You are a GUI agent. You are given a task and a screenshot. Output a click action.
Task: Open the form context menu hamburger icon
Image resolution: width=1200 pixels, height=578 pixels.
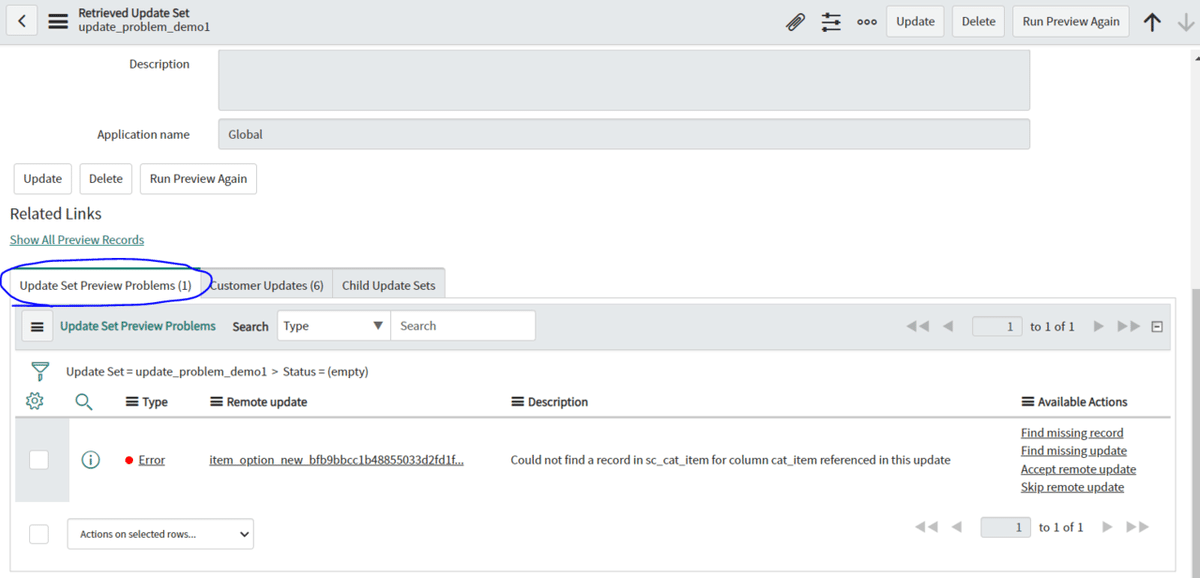(58, 20)
